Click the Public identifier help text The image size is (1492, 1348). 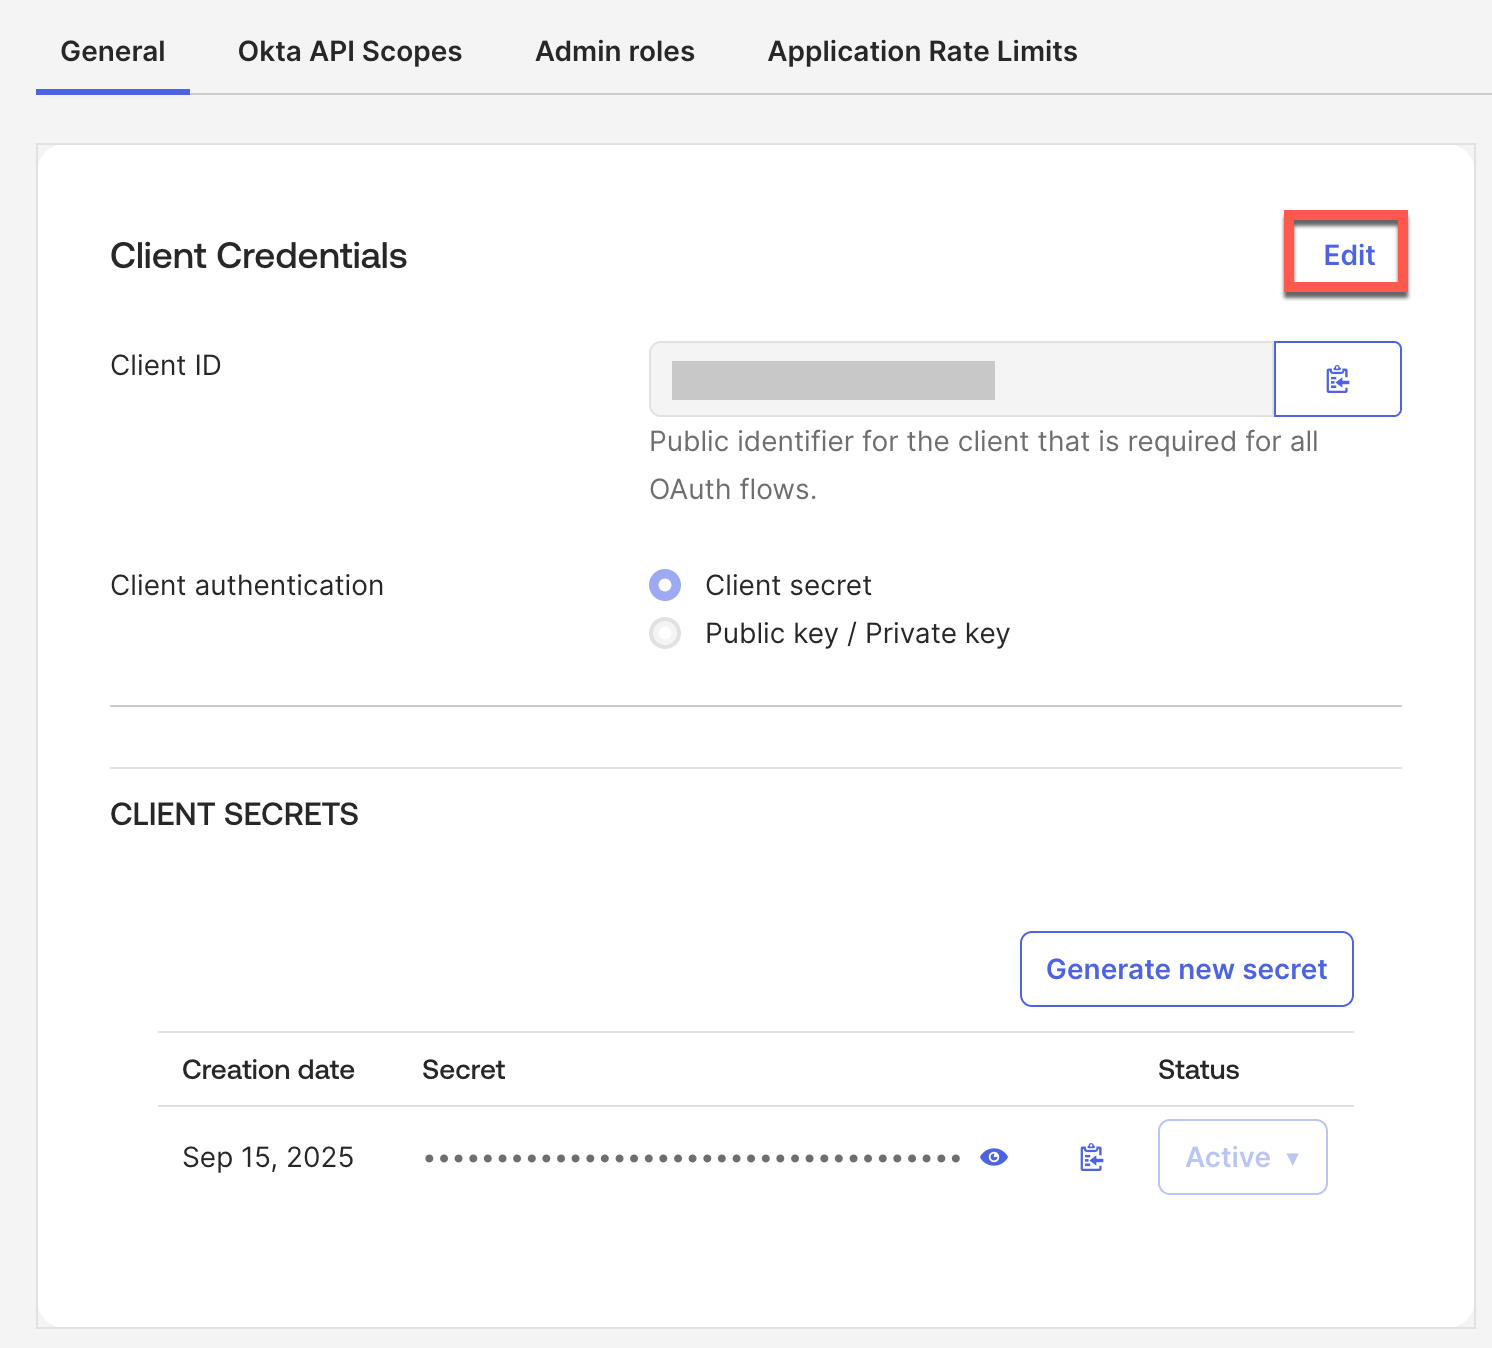coord(984,465)
